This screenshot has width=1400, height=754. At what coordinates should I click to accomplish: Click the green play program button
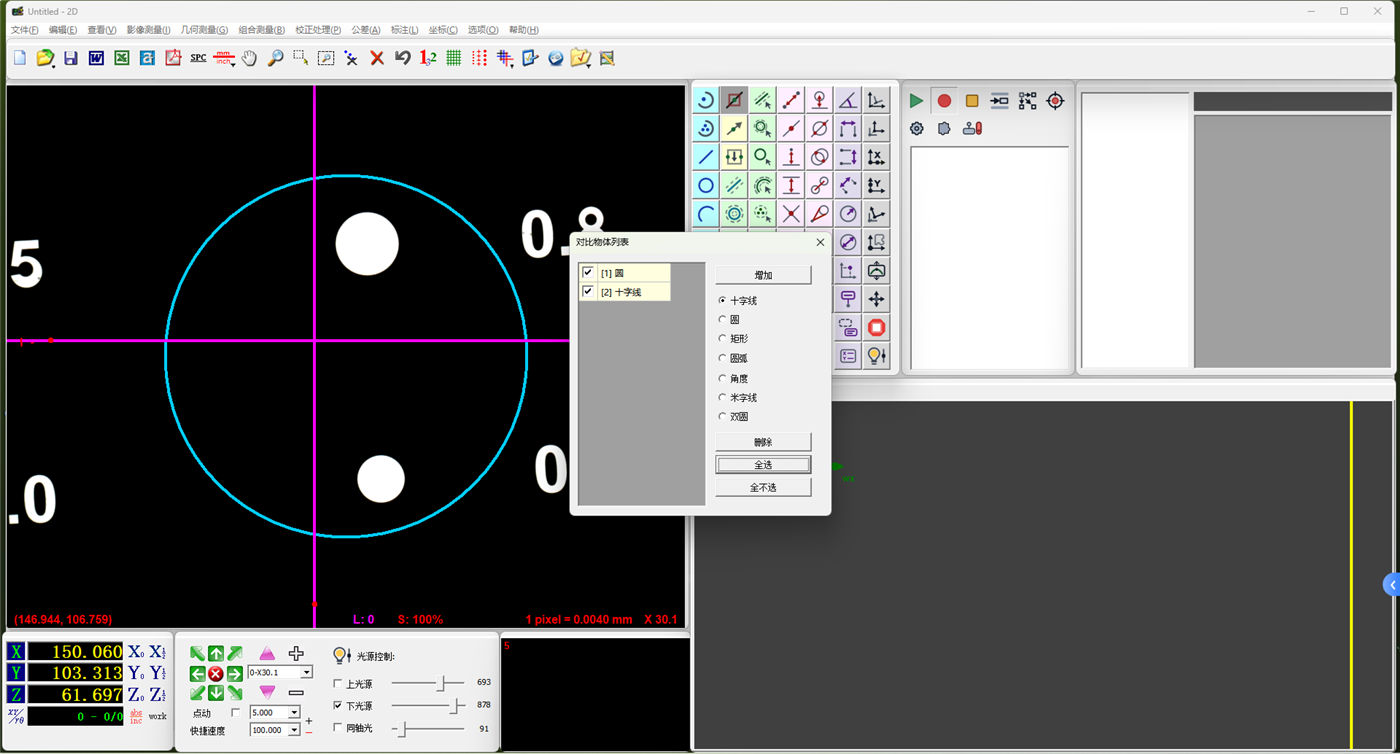tap(916, 101)
